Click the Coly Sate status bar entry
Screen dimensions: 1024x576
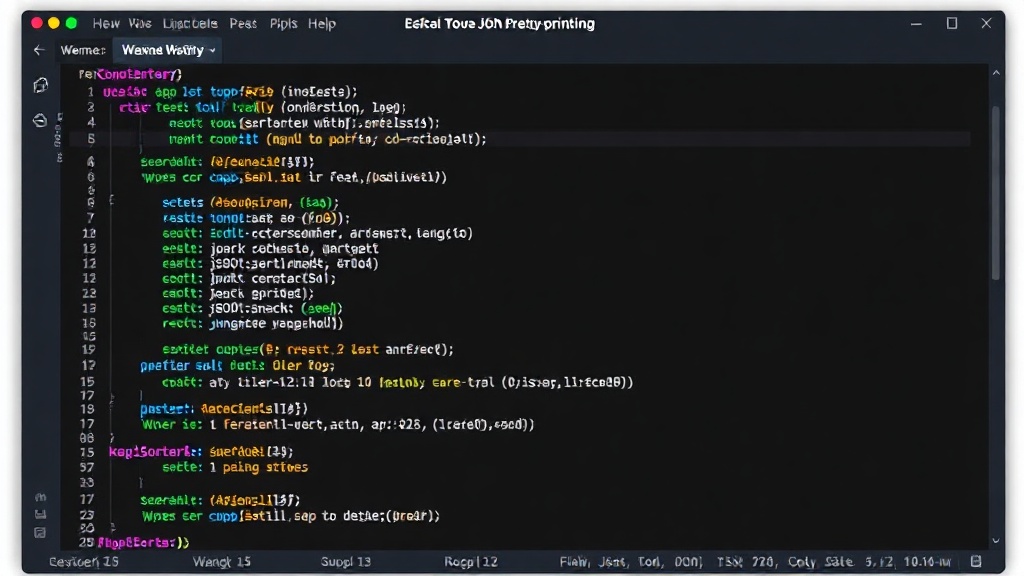tap(820, 562)
